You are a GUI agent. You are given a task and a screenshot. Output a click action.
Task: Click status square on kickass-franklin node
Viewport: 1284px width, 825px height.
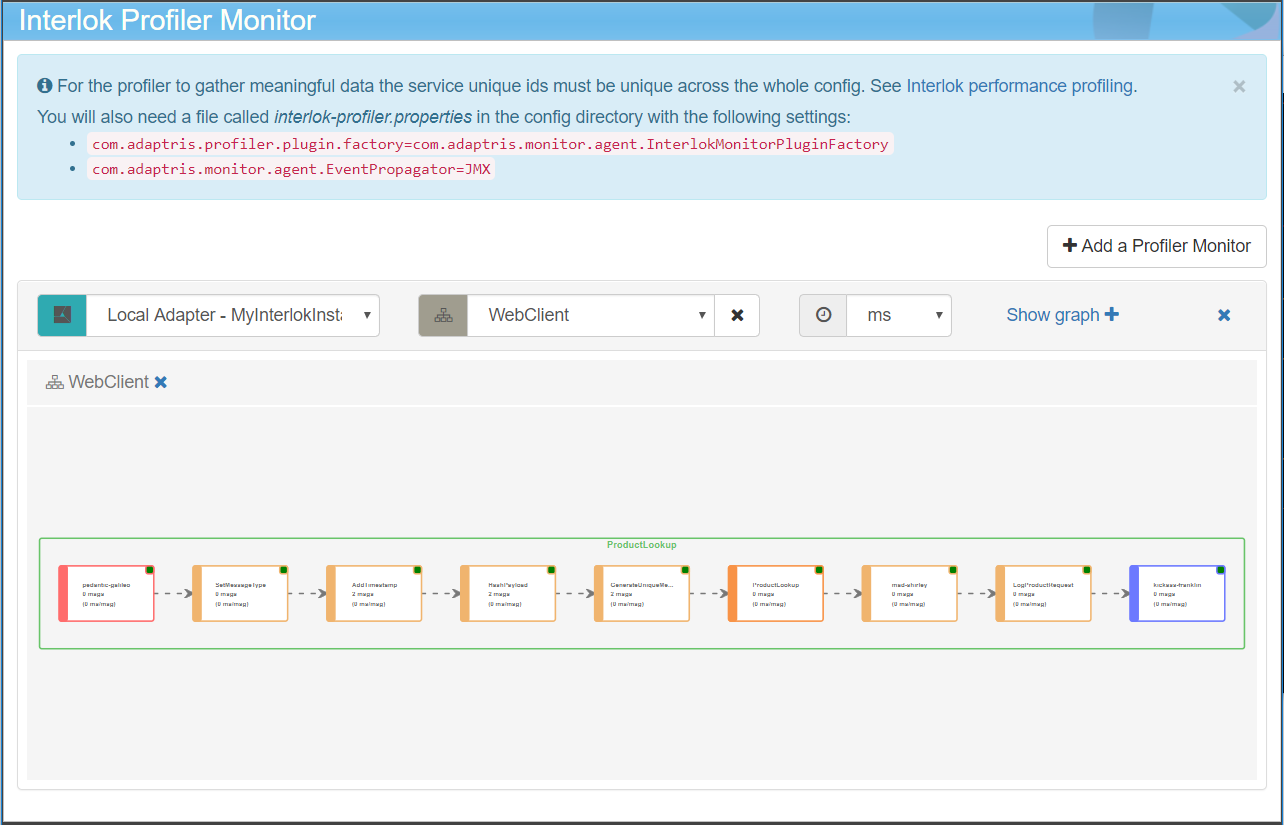(1221, 570)
